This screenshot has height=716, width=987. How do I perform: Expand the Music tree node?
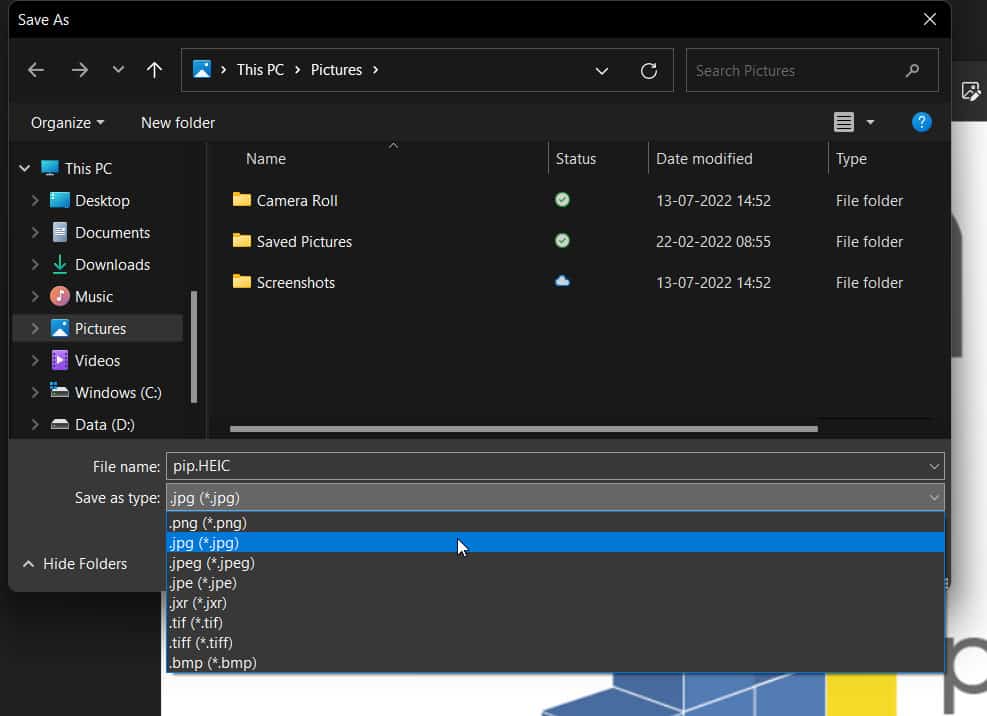click(x=35, y=297)
